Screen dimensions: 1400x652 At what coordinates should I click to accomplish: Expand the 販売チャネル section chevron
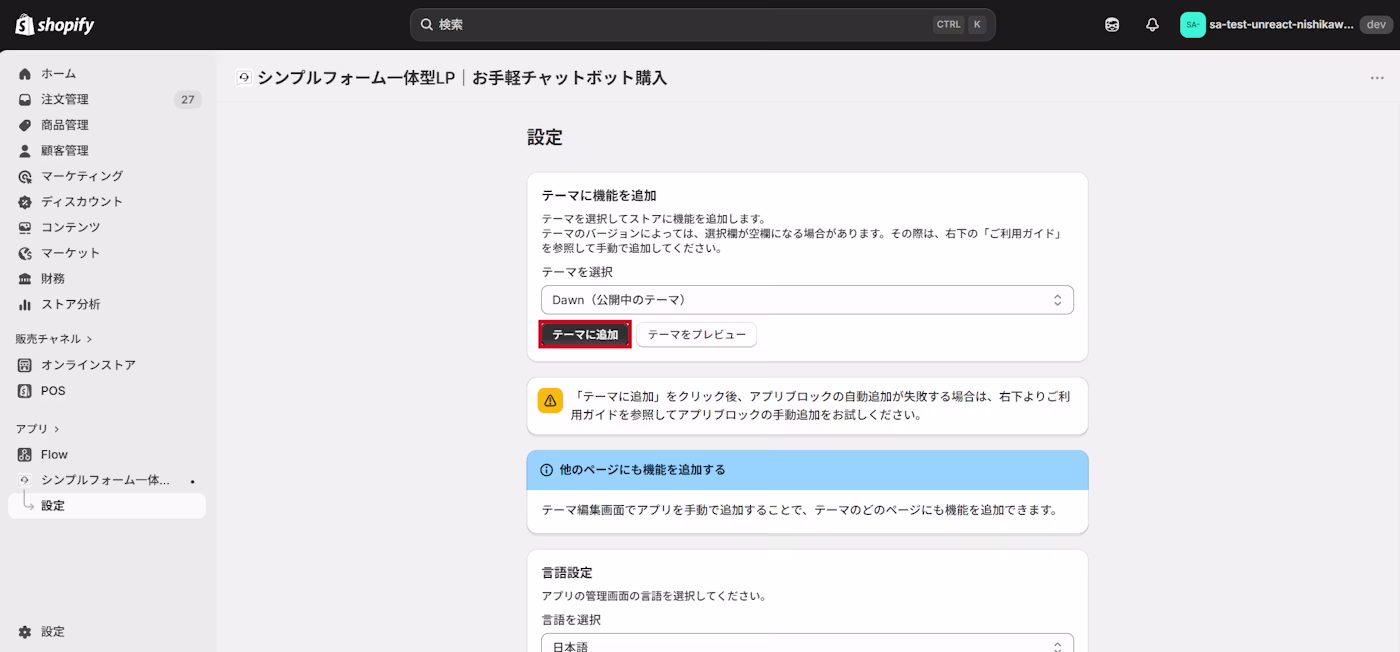[89, 340]
